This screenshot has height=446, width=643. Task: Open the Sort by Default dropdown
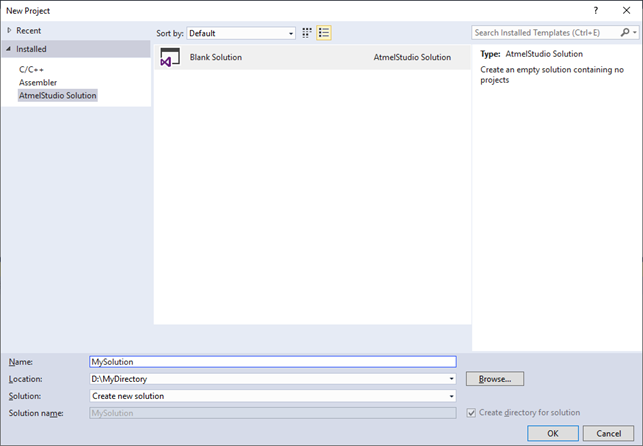(x=241, y=33)
